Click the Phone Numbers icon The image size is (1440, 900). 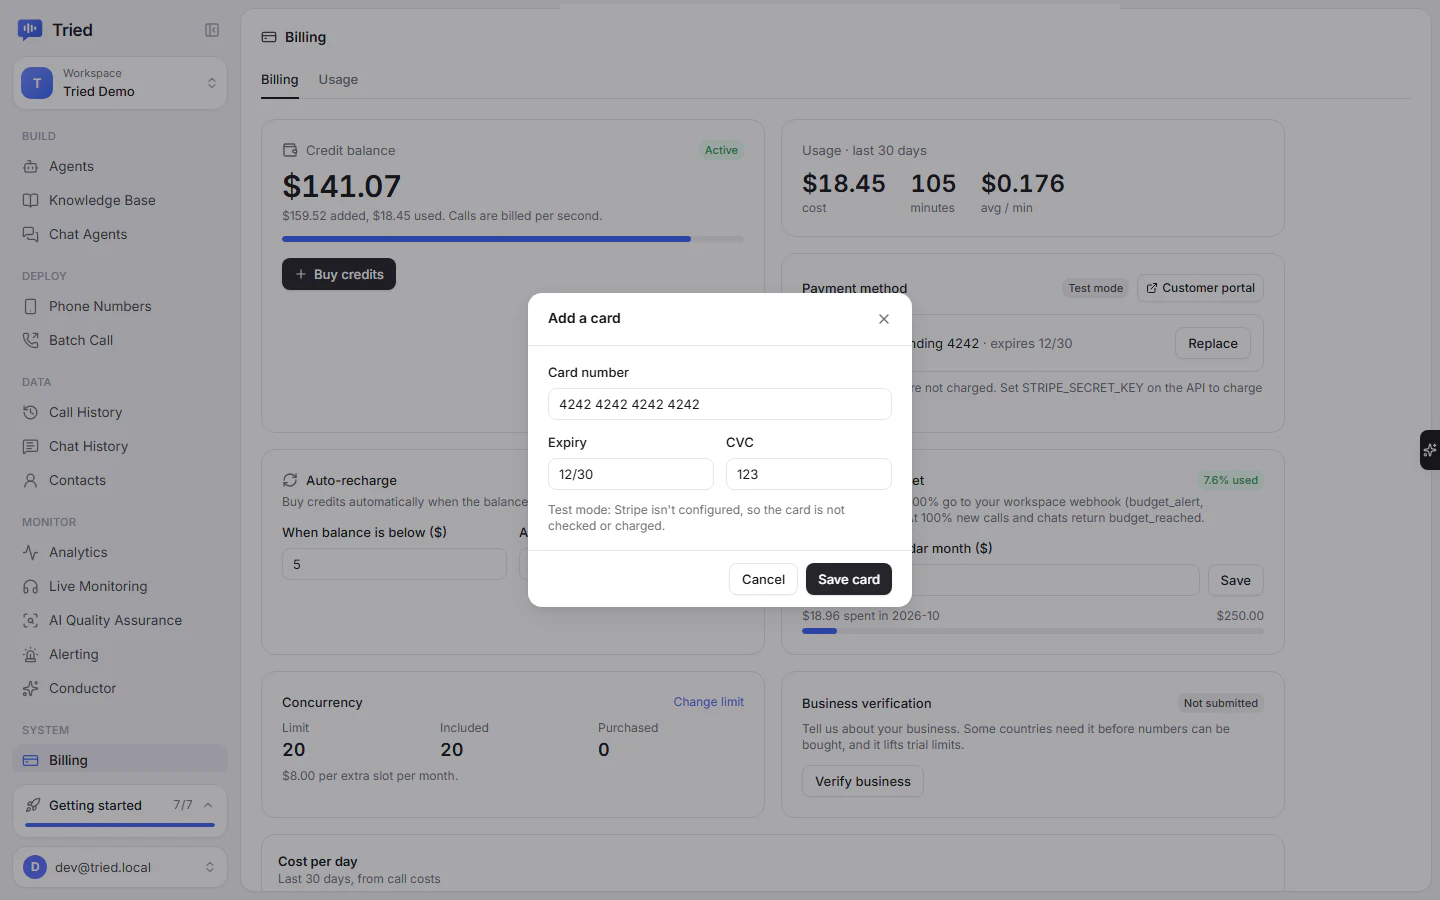click(31, 307)
